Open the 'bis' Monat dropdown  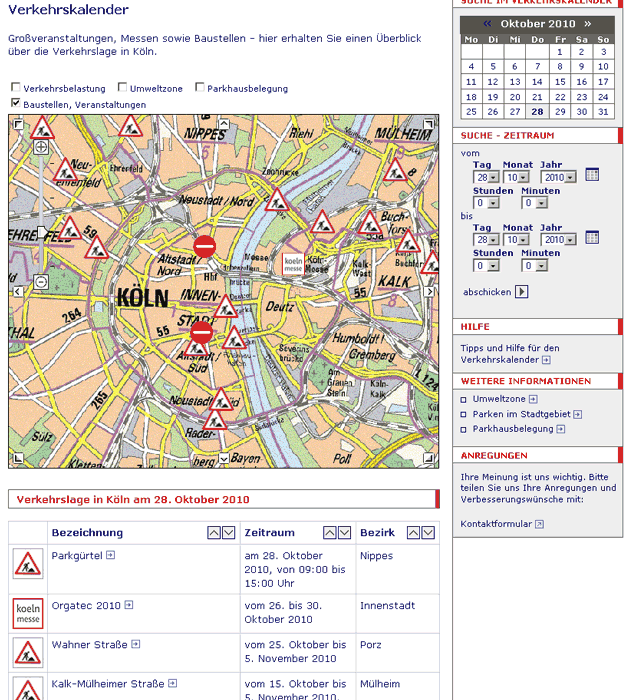(x=516, y=240)
